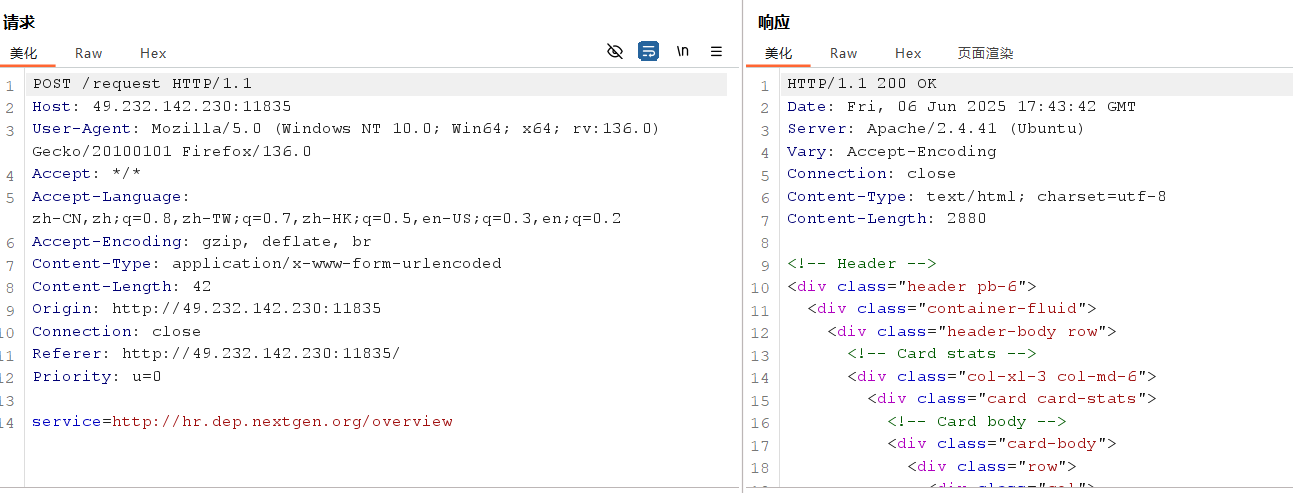This screenshot has height=493, width=1293.
Task: Toggle the line wrap icon in request toolbar
Action: (648, 51)
